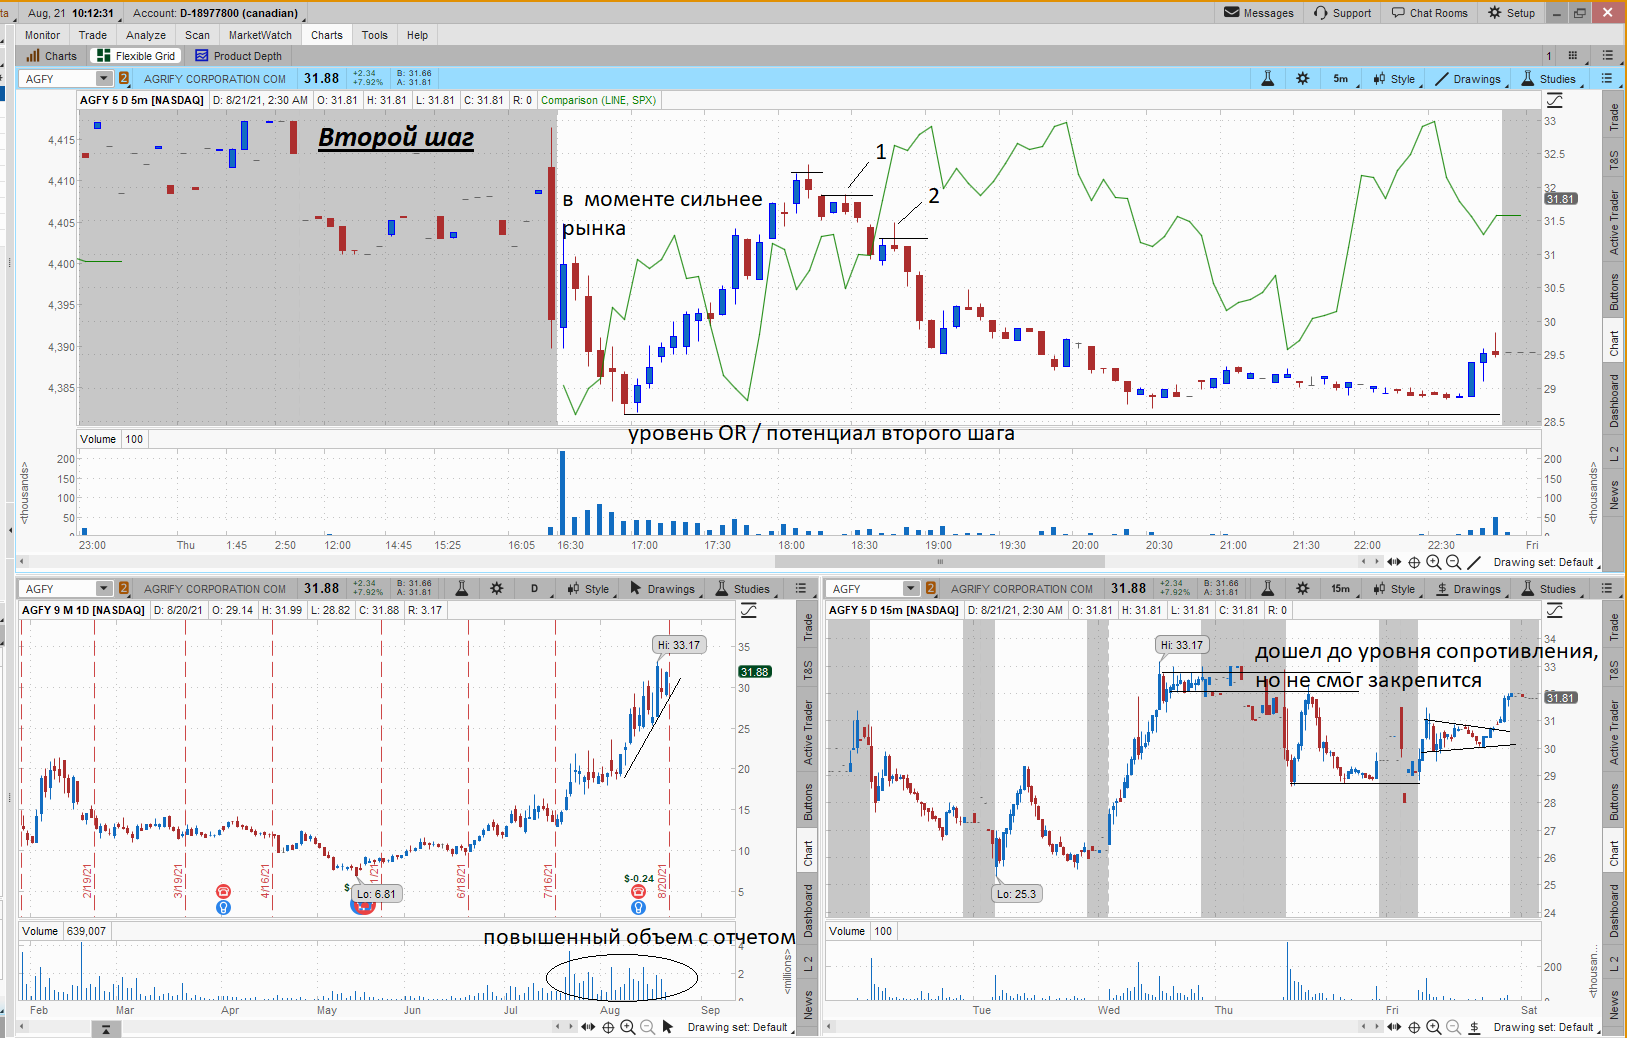
Task: Click Comparison (LINE, SPX) study label
Action: coord(598,100)
